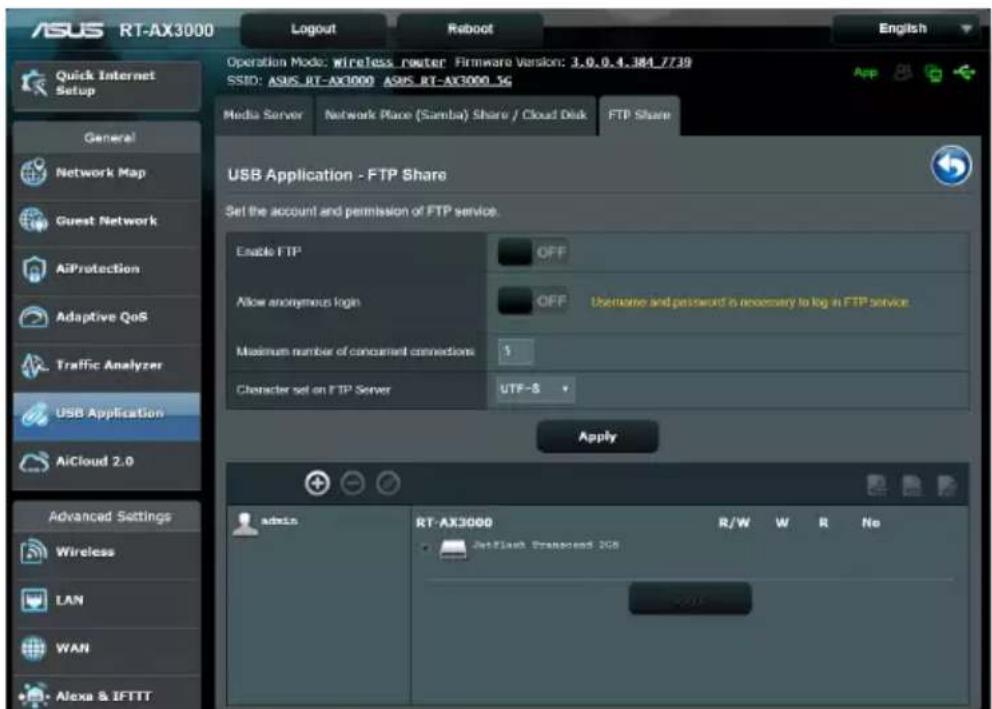Toggle the Enable FTP switch
This screenshot has height=709, width=992.
[x=532, y=252]
